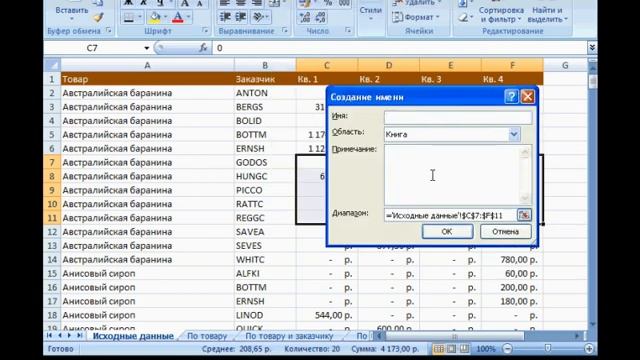Select the LINOD customer cell

pyautogui.click(x=265, y=315)
